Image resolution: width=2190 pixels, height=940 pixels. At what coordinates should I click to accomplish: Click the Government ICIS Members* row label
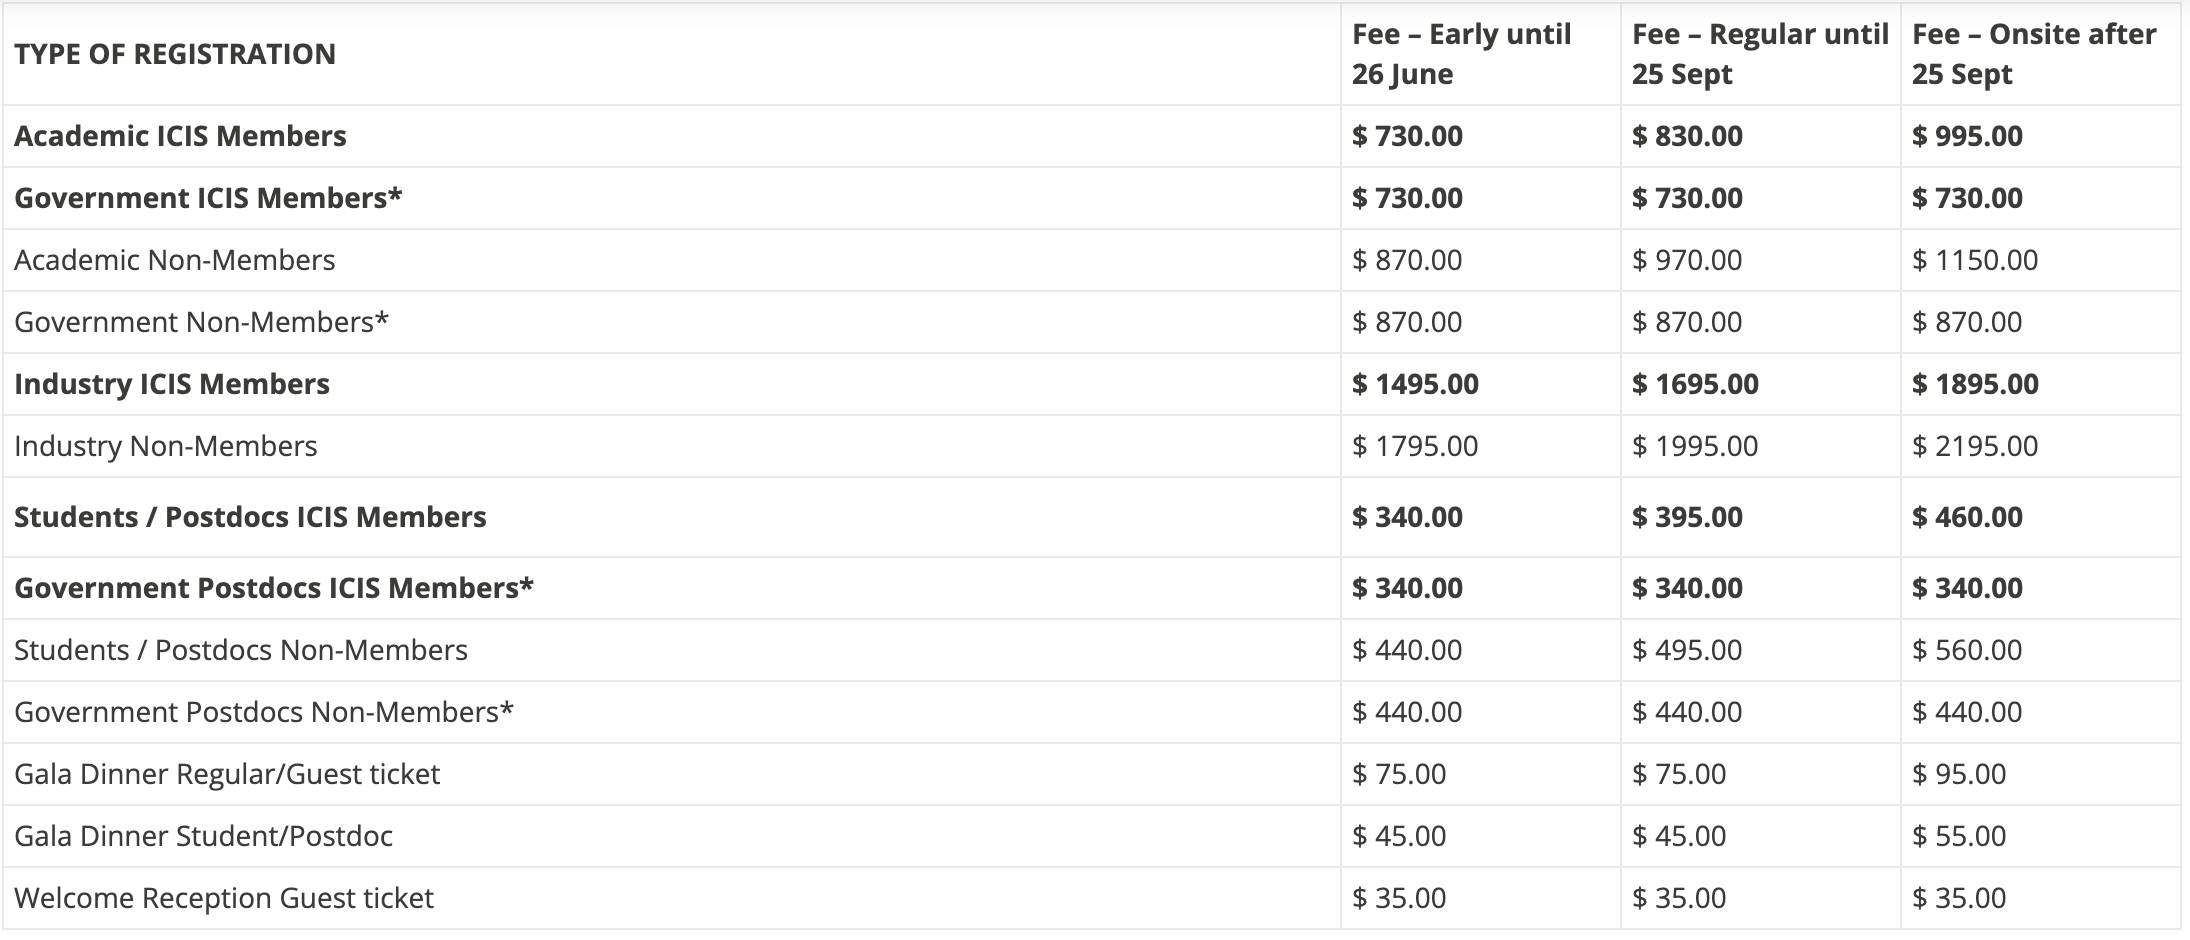point(208,198)
